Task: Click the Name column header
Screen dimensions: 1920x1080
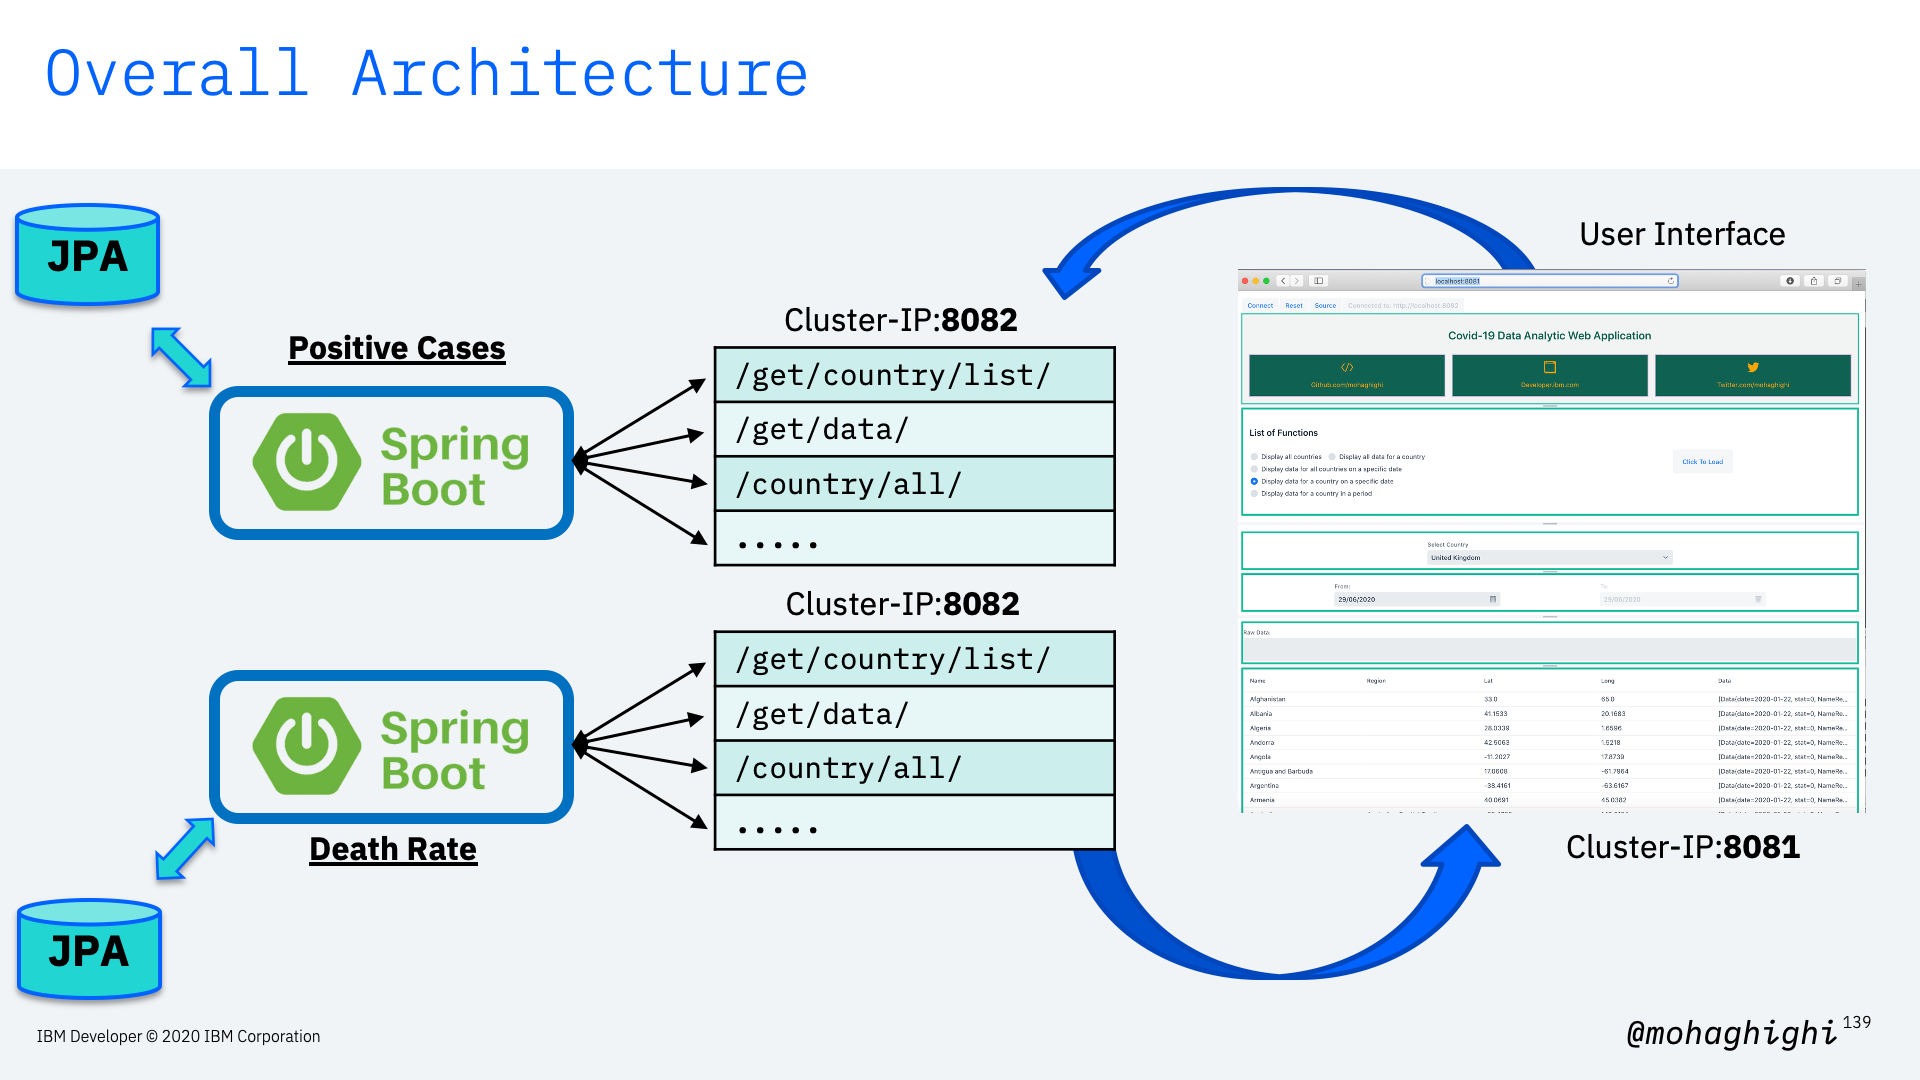Action: [x=1257, y=681]
